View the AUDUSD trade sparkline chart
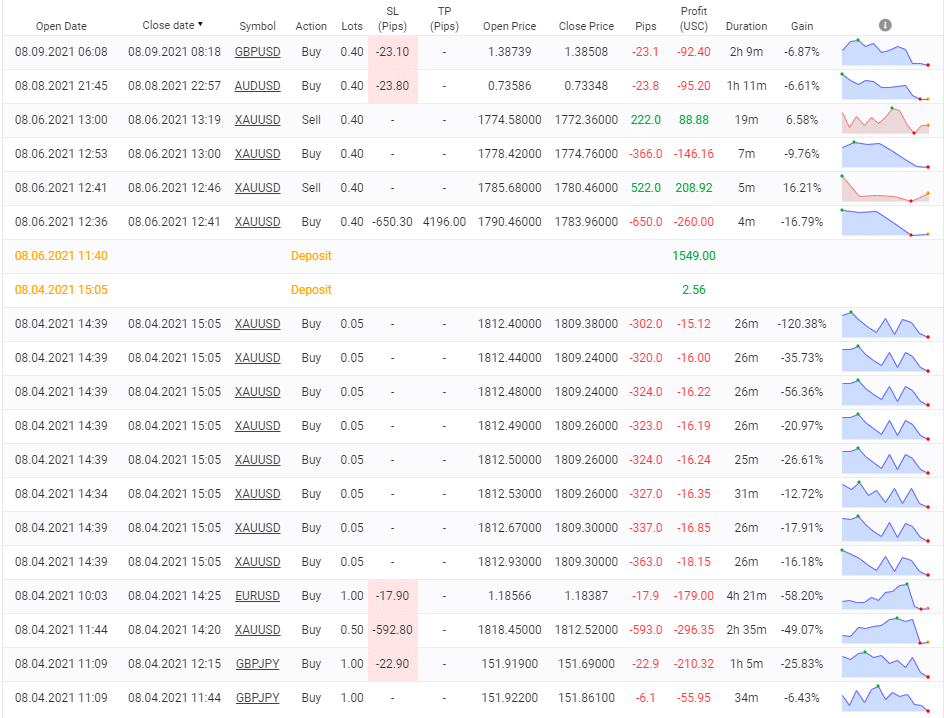The height and width of the screenshot is (718, 944). [x=886, y=86]
